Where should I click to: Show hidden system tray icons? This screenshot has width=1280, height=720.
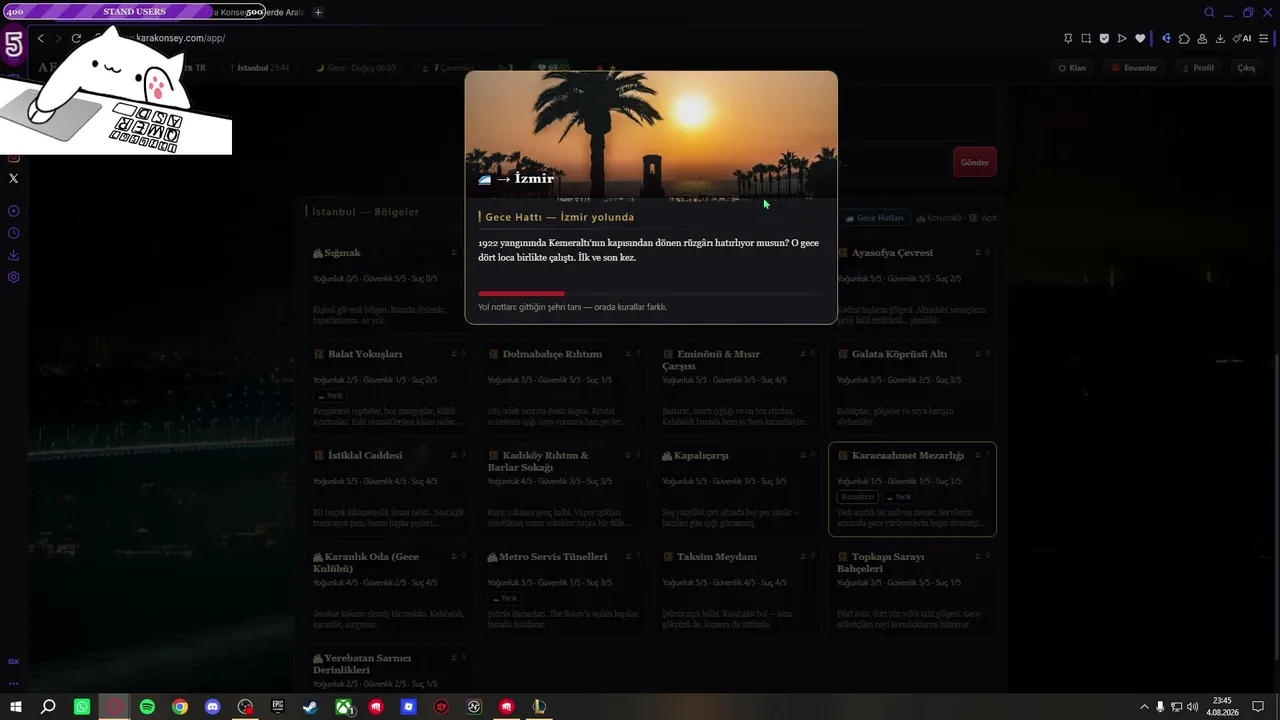coord(1145,707)
